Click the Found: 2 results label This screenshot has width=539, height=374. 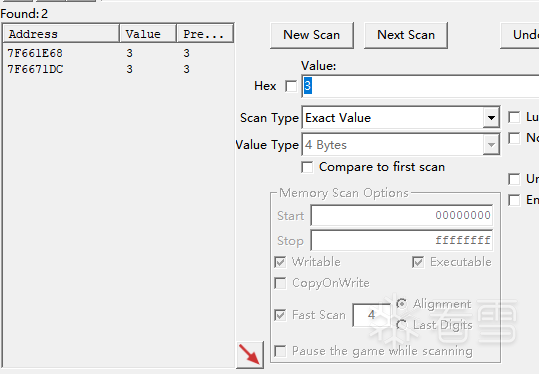click(24, 14)
